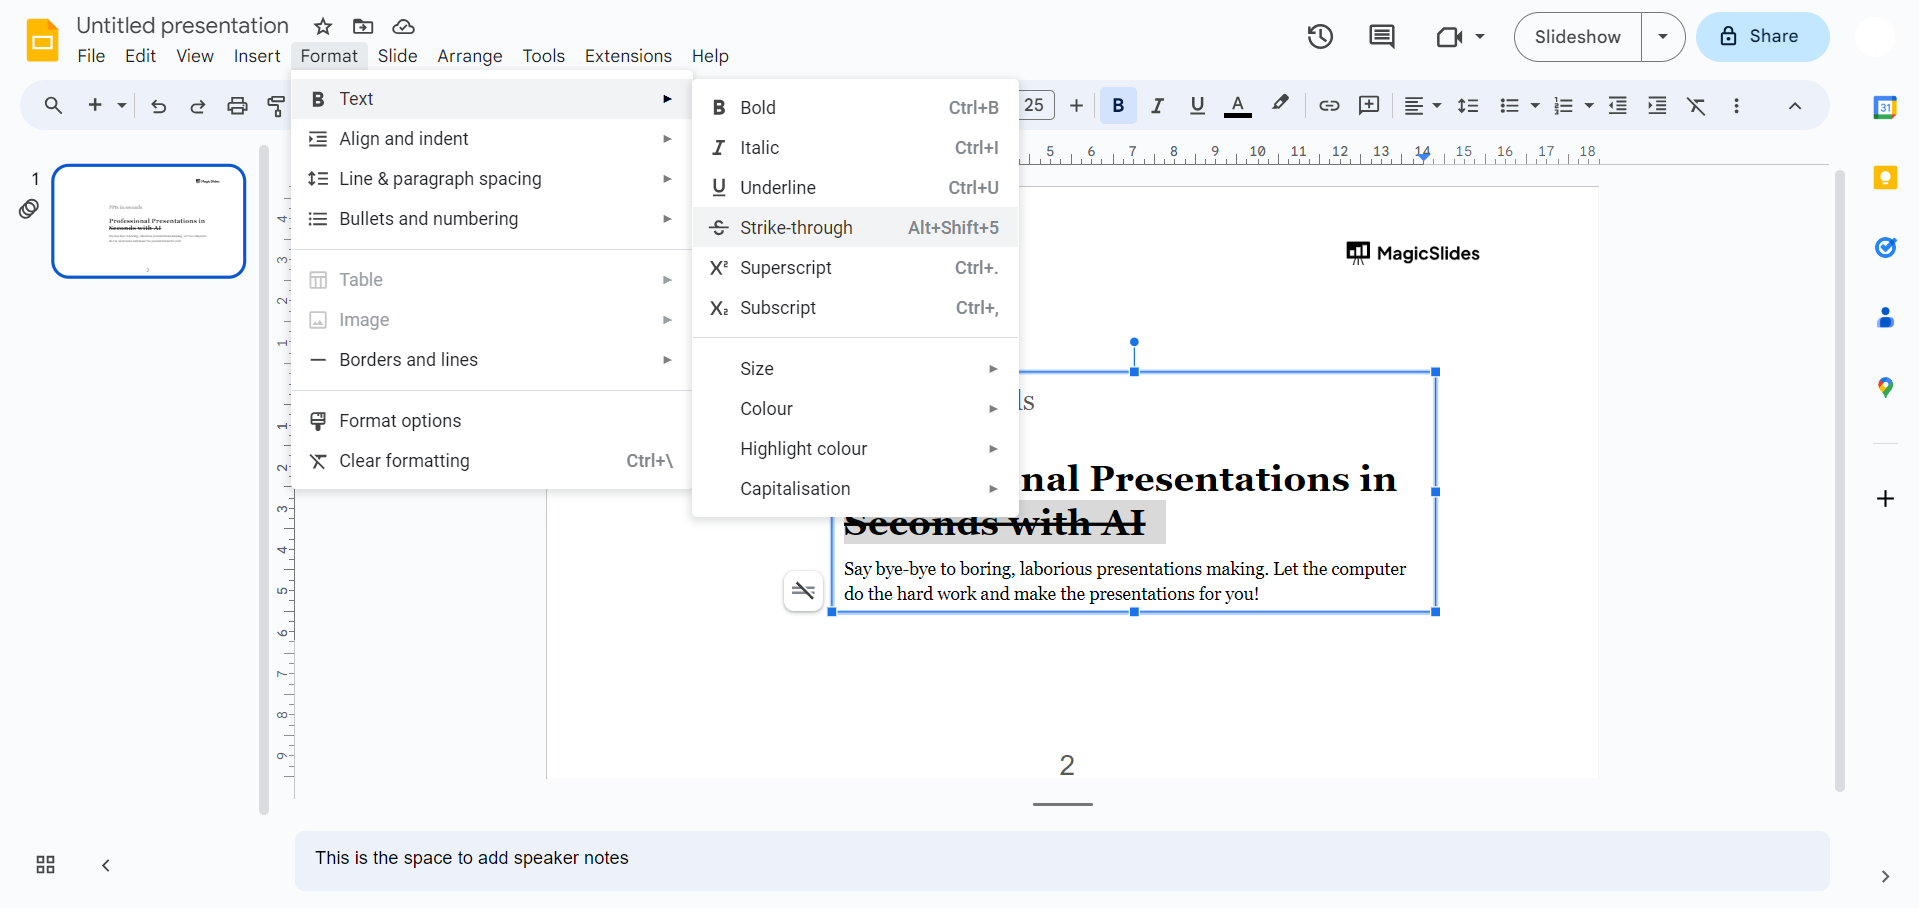Click the insert link icon
Screen dimensions: 1919x908
(1329, 106)
